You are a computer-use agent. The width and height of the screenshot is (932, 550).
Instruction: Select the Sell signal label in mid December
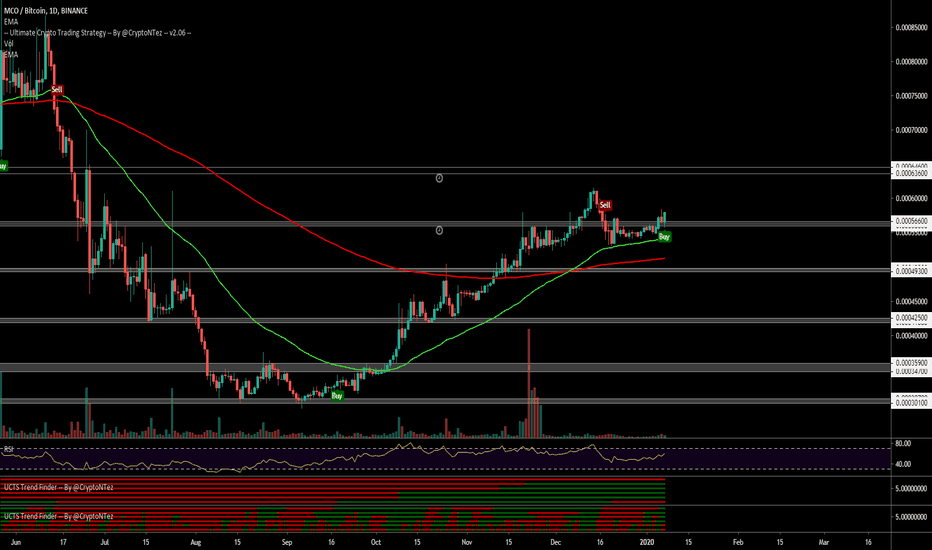point(605,205)
